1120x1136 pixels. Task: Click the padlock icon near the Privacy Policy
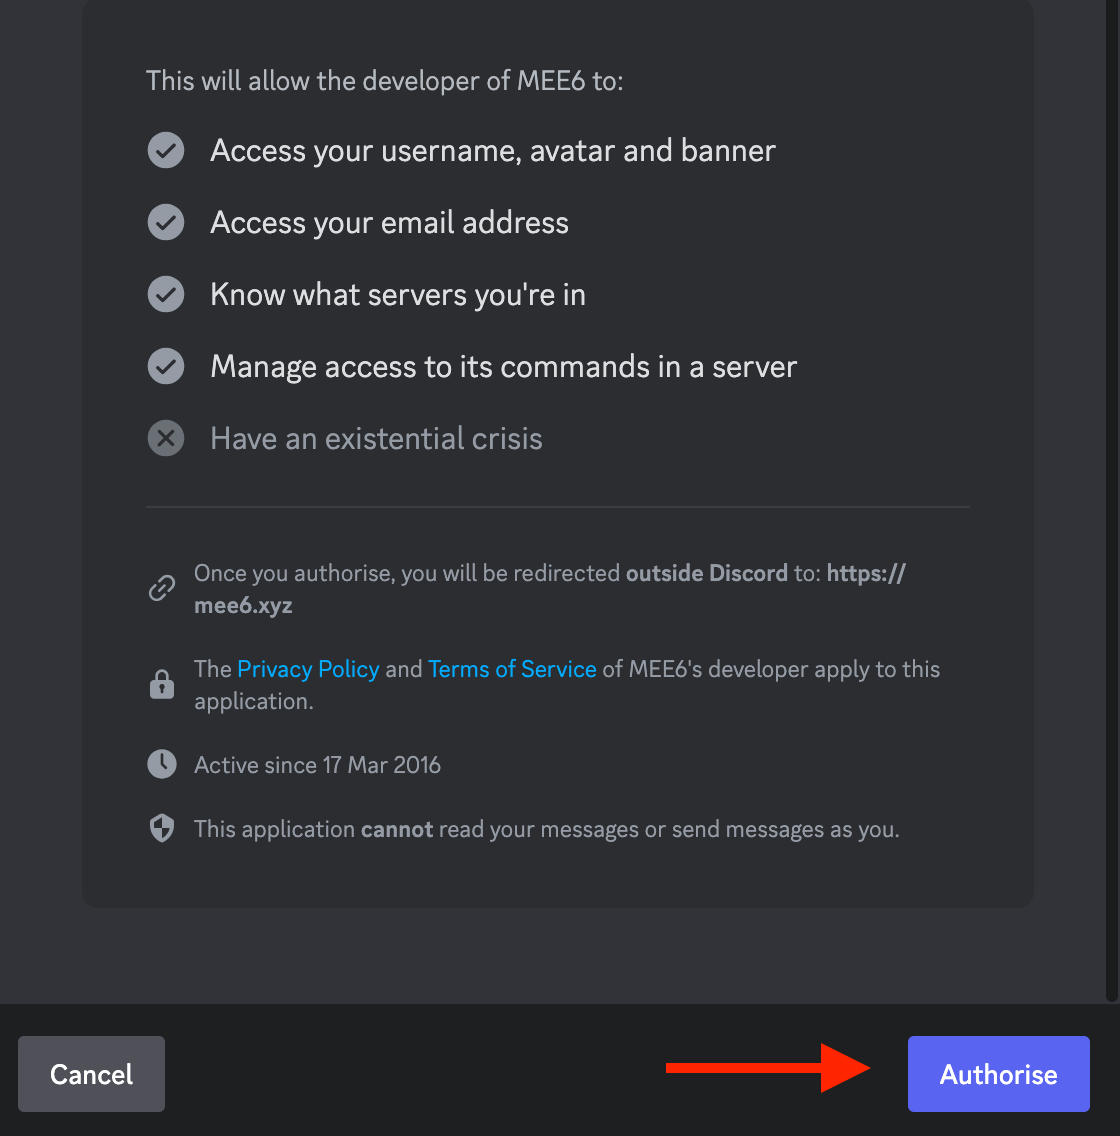pyautogui.click(x=162, y=684)
